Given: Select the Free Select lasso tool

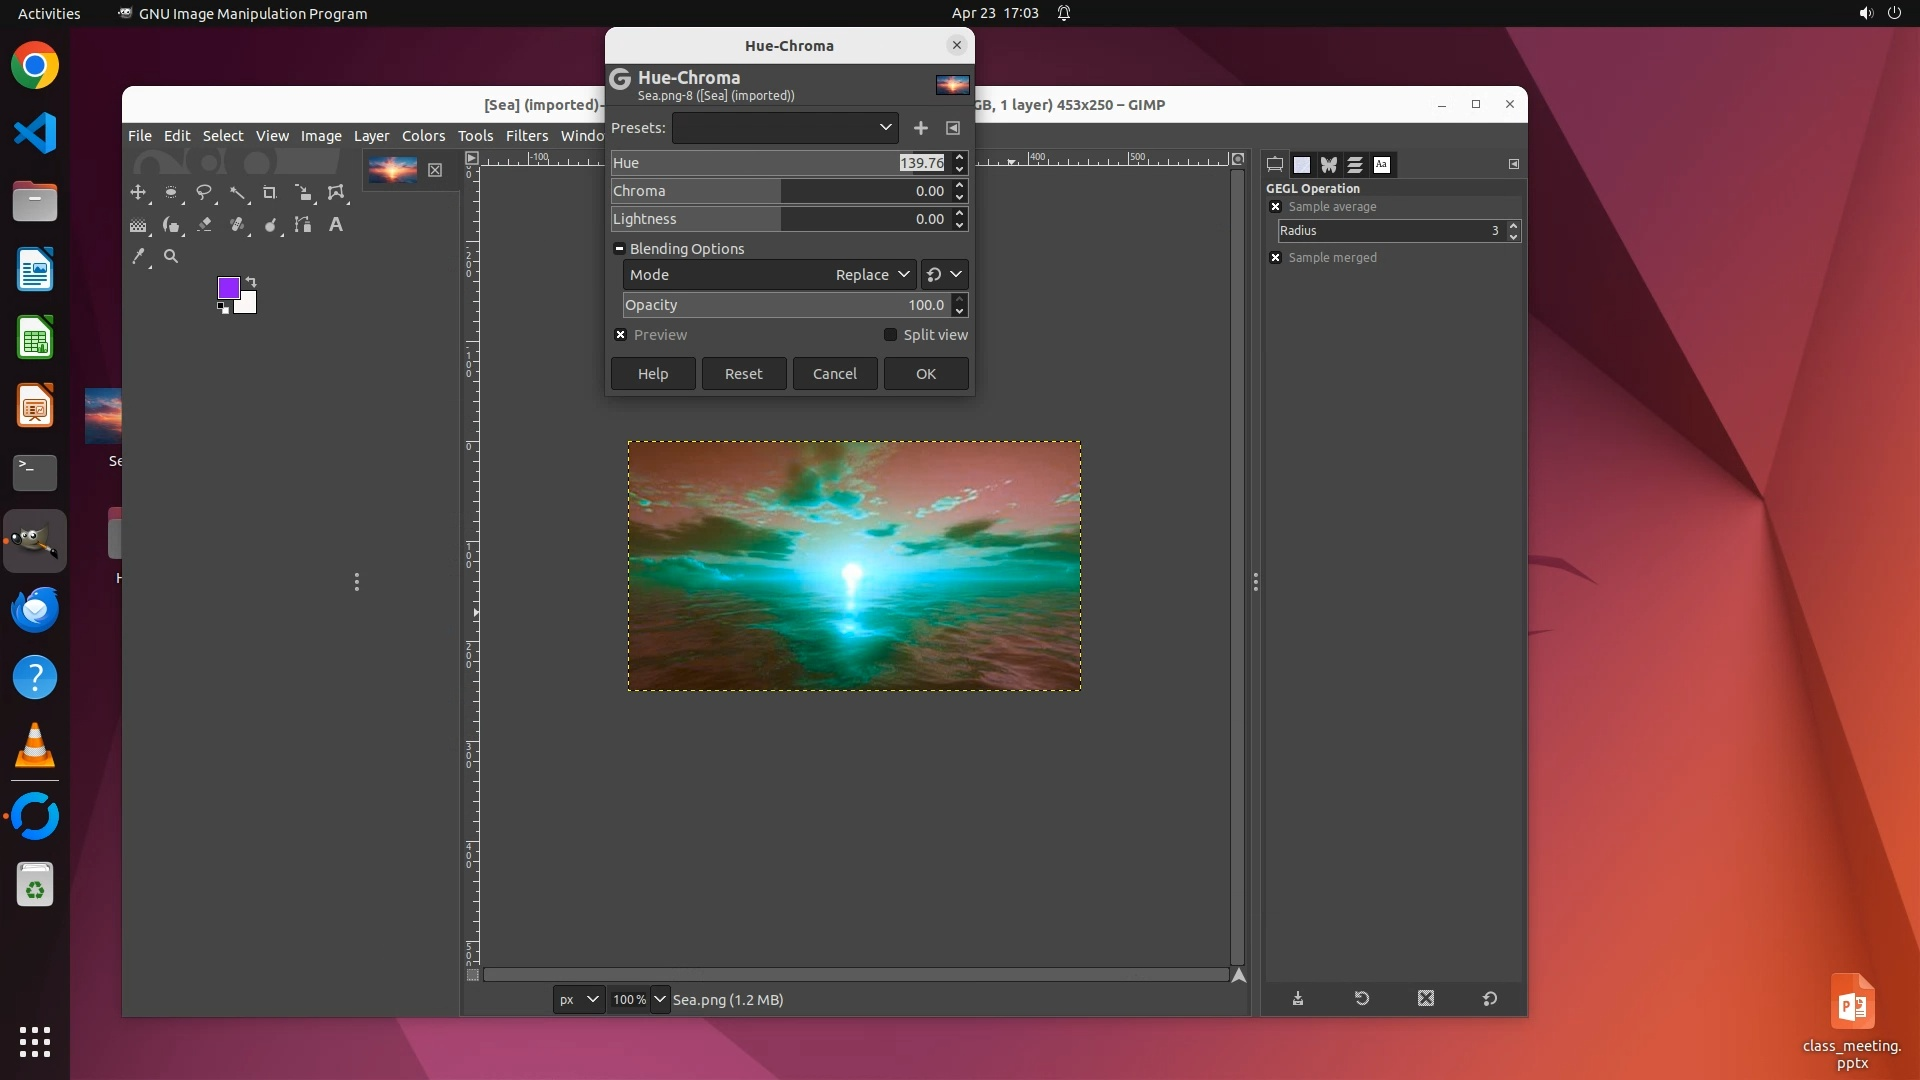Looking at the screenshot, I should [x=204, y=192].
